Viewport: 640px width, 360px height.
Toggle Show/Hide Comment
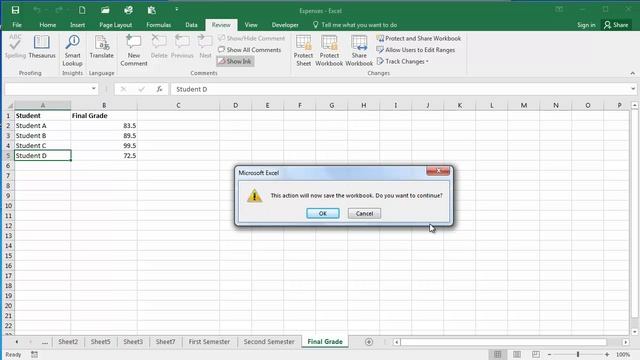(251, 38)
